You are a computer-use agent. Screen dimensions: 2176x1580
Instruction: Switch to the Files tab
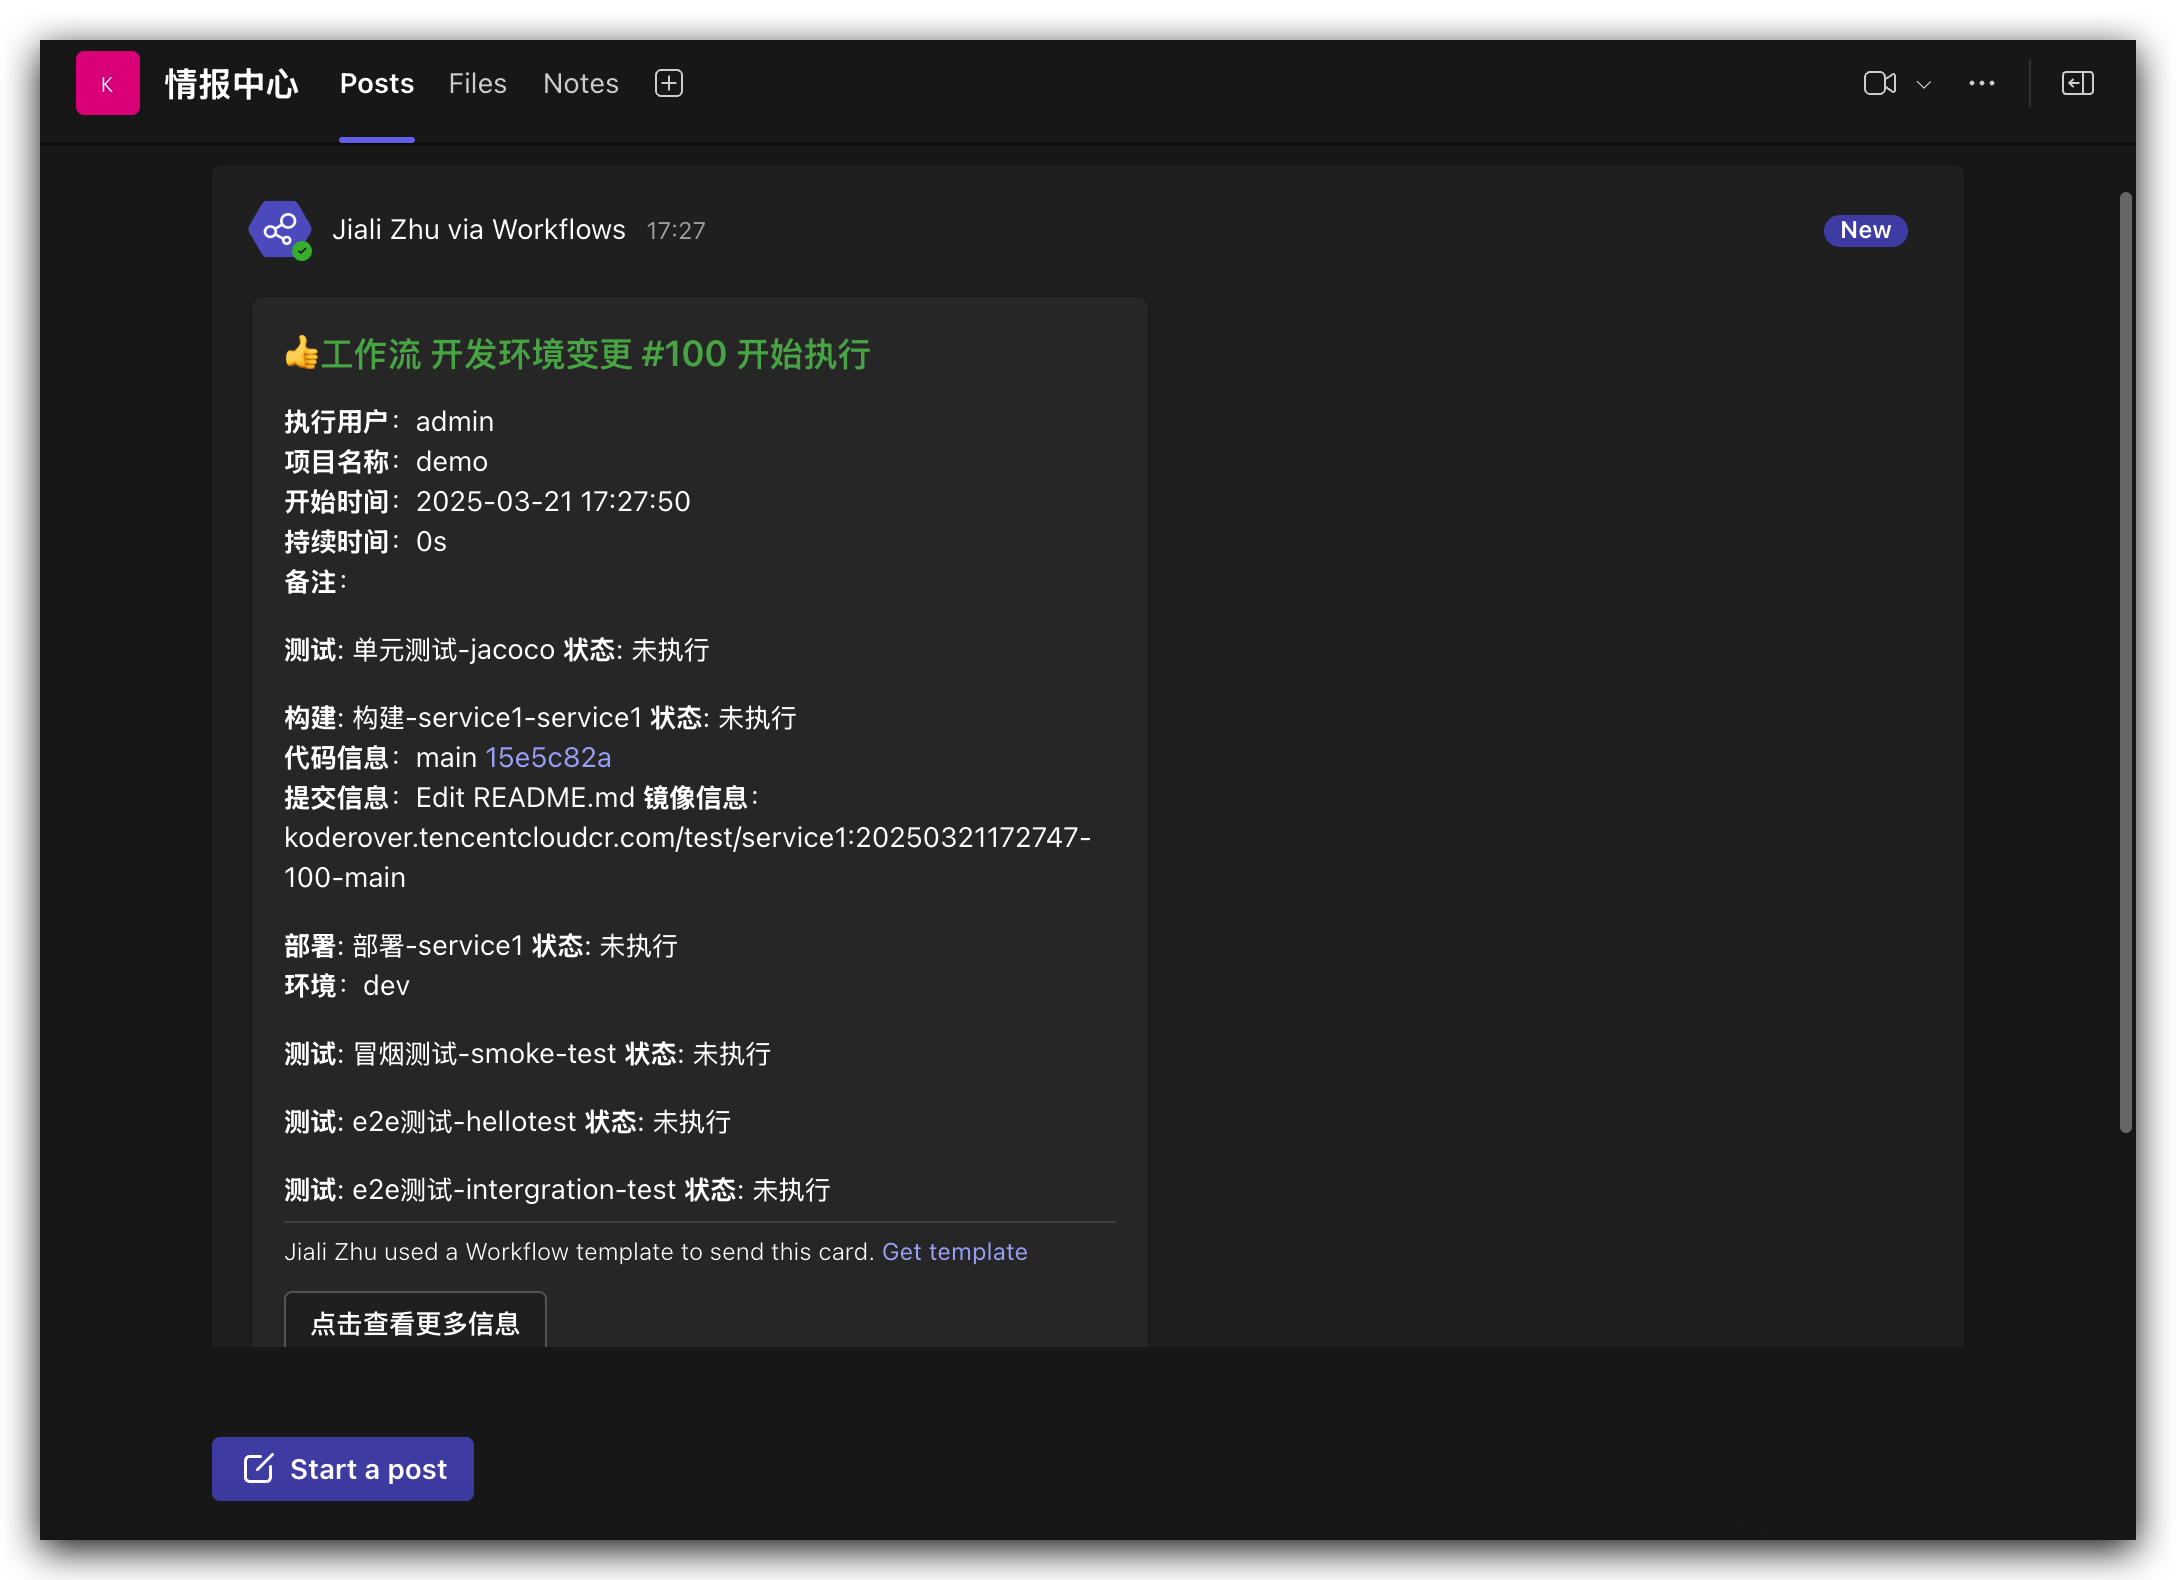point(477,83)
